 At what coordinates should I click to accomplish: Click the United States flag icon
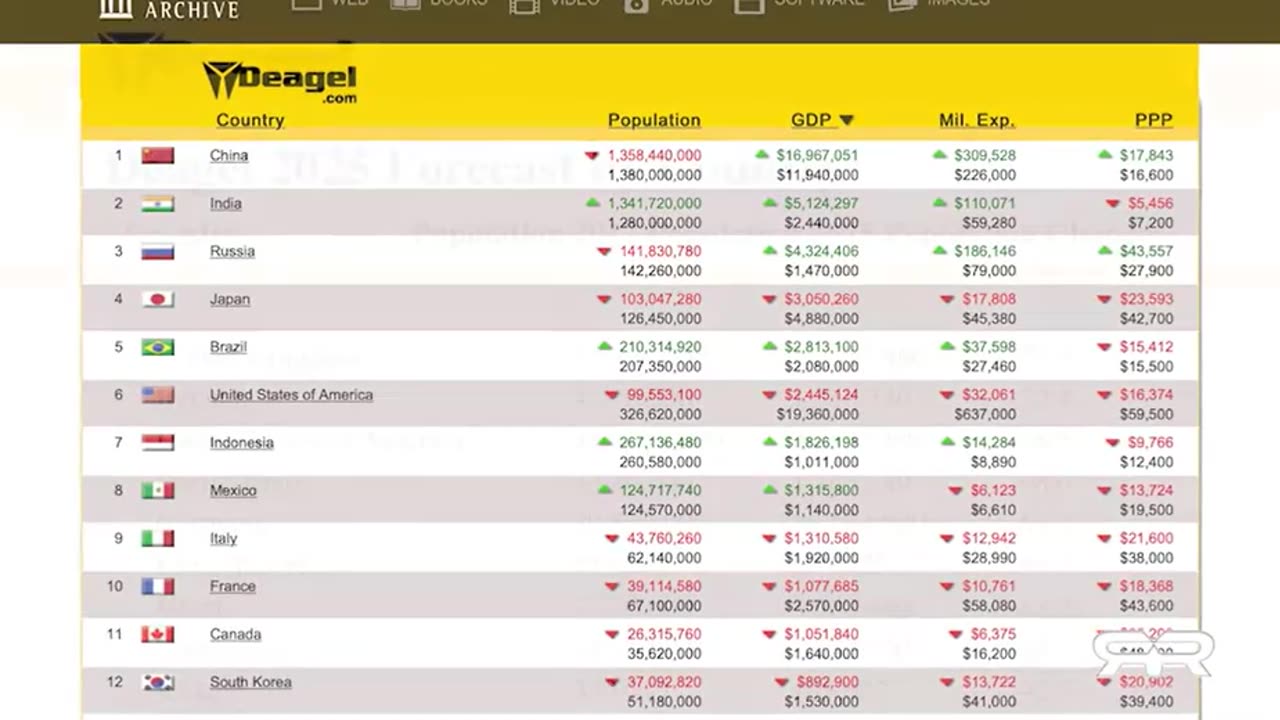click(158, 395)
